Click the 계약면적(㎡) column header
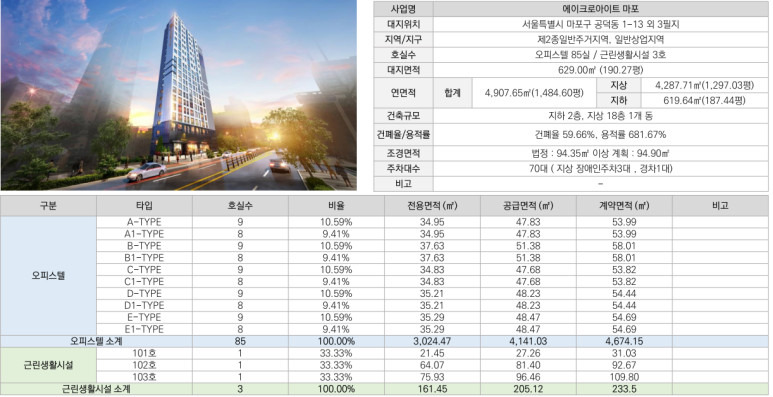This screenshot has width=773, height=397. pyautogui.click(x=624, y=206)
